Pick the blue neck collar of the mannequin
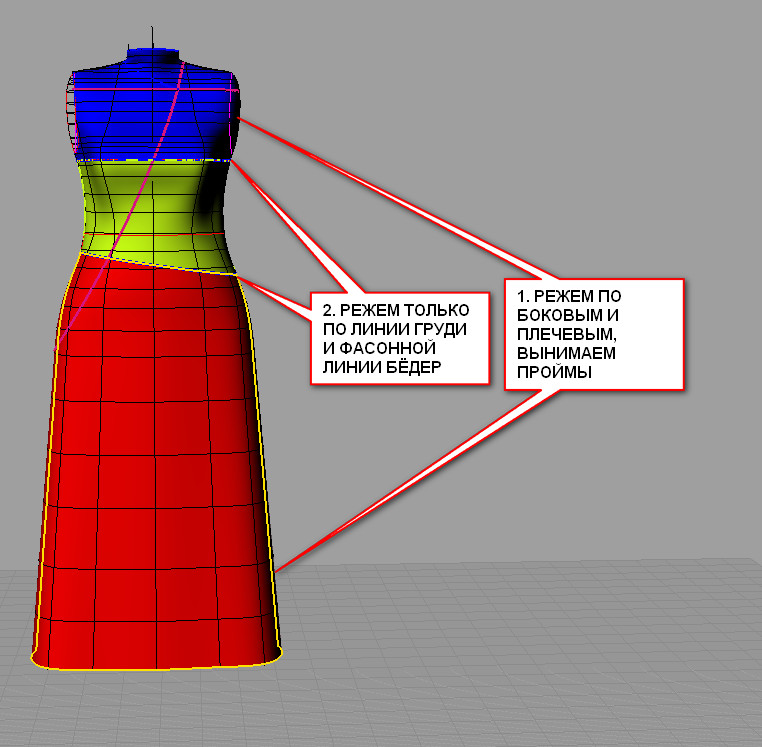The image size is (762, 747). point(153,53)
